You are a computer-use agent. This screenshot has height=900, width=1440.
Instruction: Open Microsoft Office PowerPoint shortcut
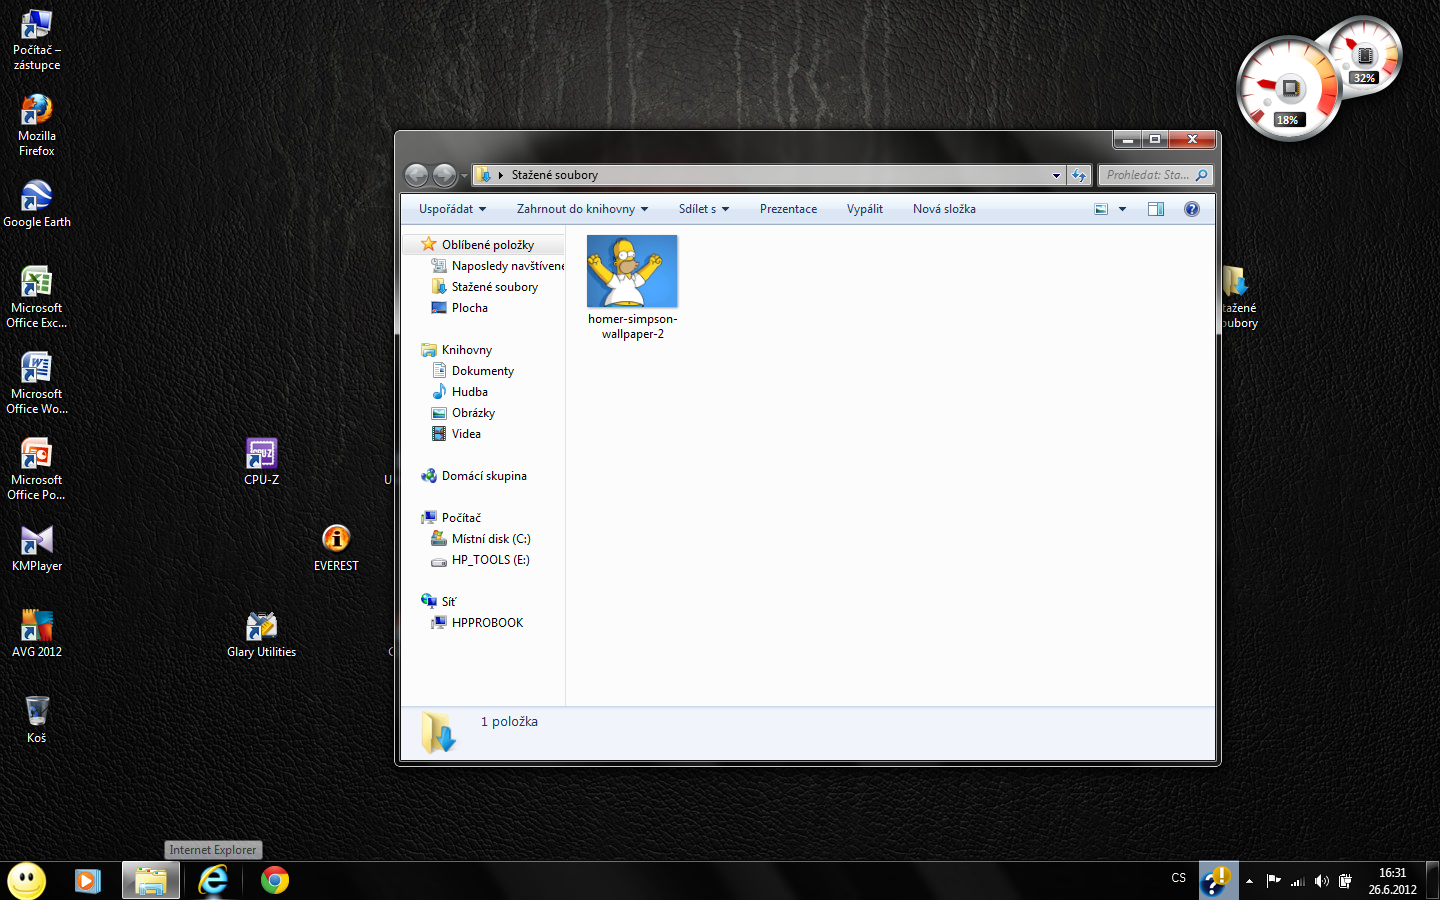[x=36, y=469]
